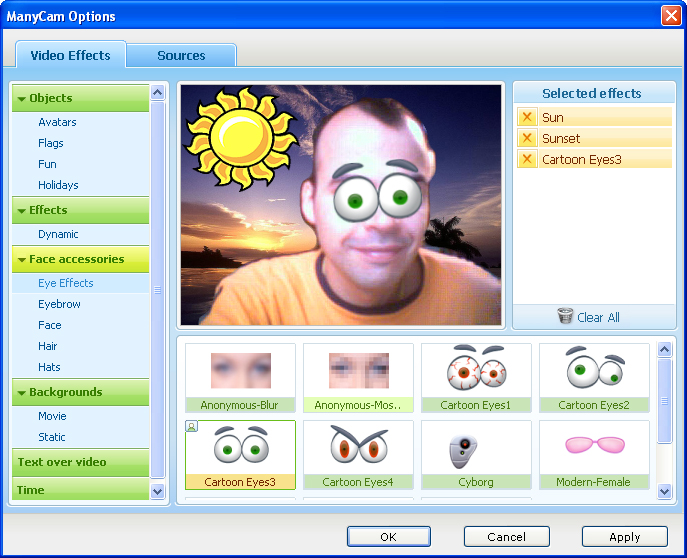
Task: Remove Cartoon Eyes3 from the selected effects
Action: coord(527,159)
